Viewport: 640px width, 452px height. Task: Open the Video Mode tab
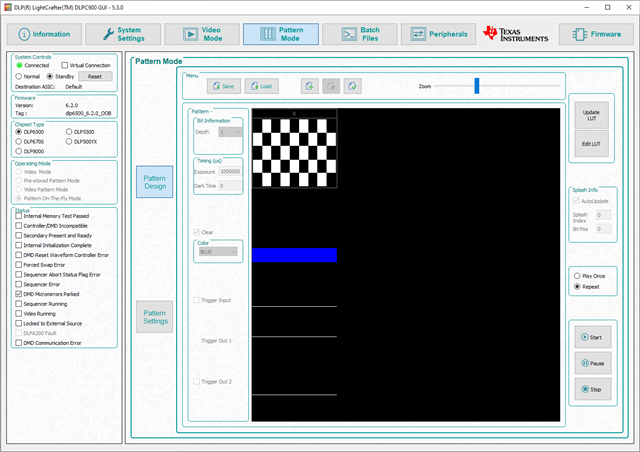click(x=202, y=34)
